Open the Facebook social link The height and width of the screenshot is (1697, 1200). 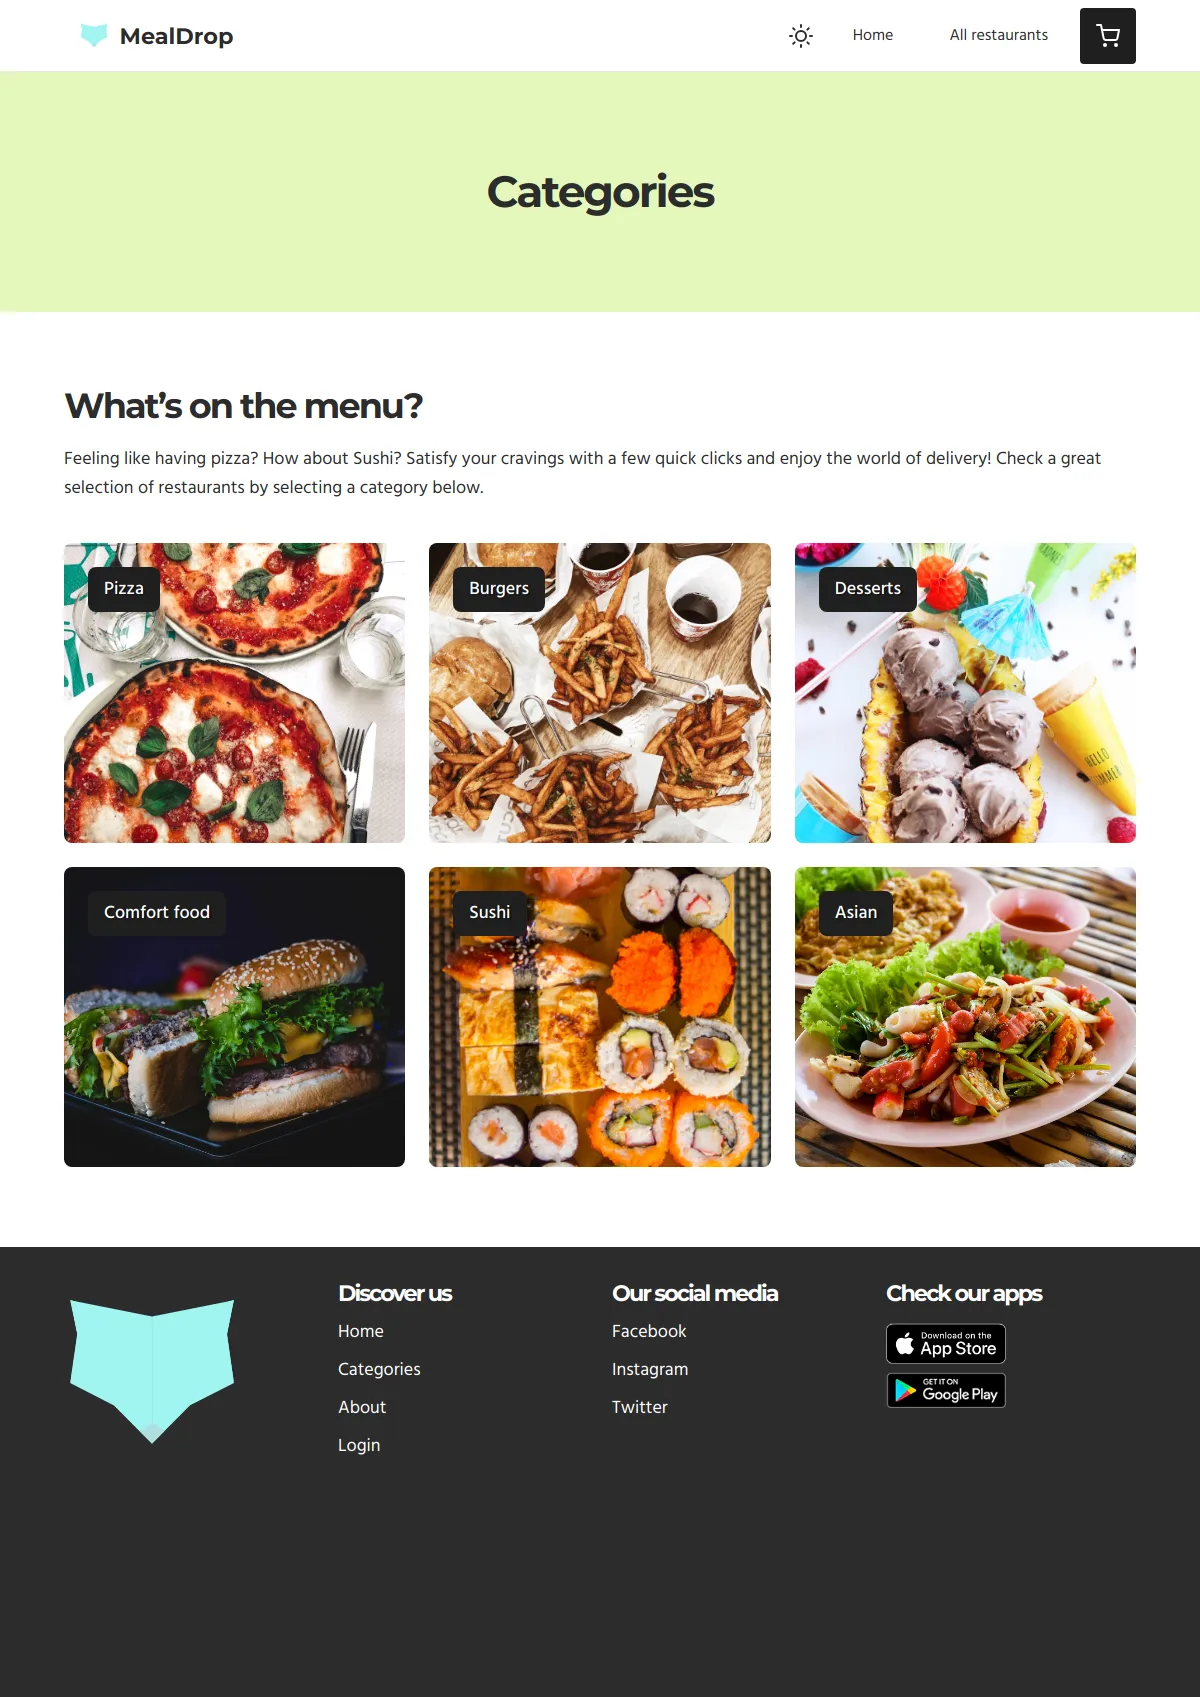(x=649, y=1331)
